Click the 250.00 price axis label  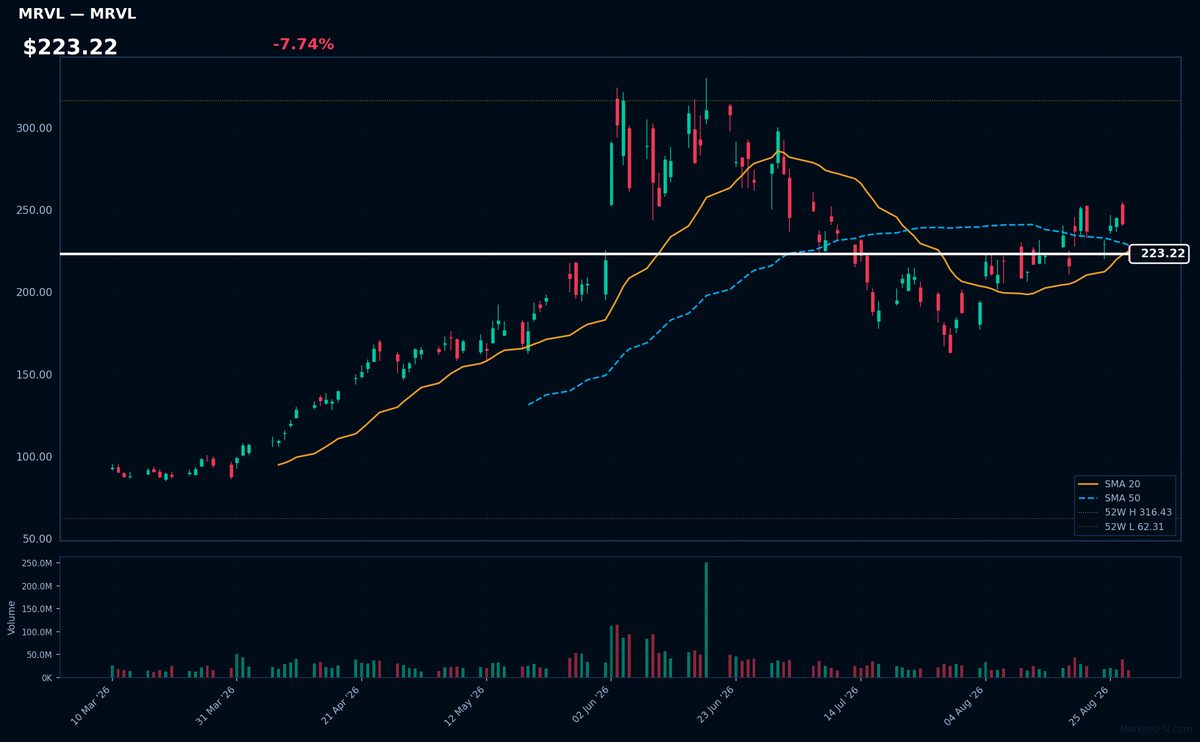34,211
